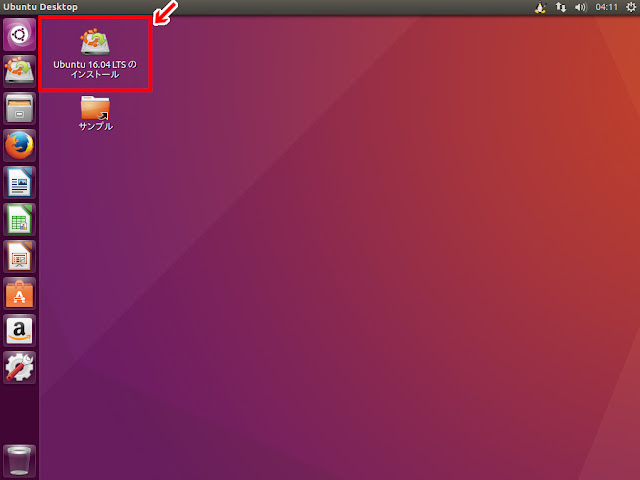The height and width of the screenshot is (480, 640).
Task: Click the 'Ubuntu 16.04 LTS のインストール' label
Action: tap(95, 69)
